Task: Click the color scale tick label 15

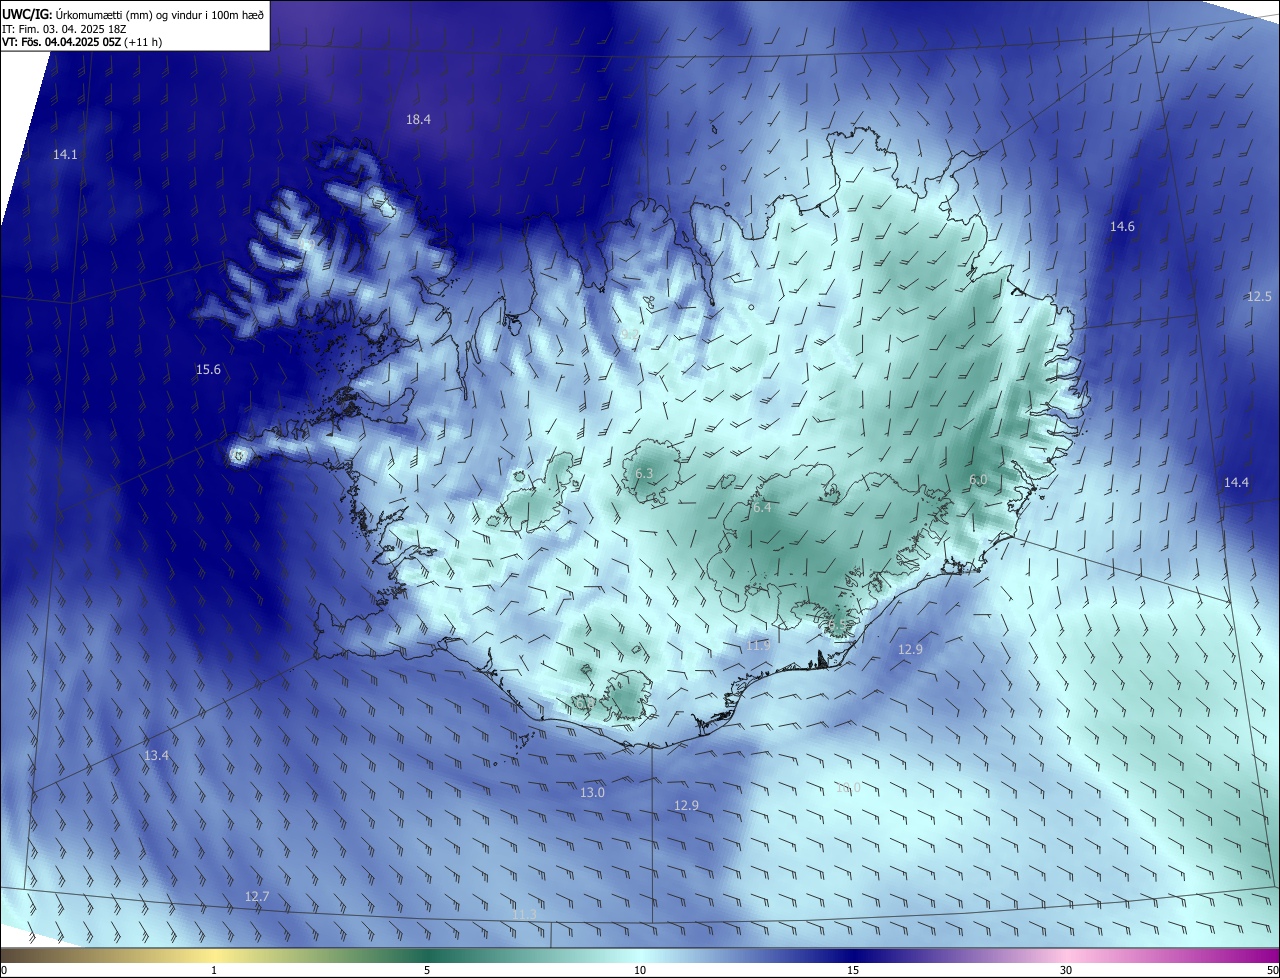Action: click(x=853, y=970)
